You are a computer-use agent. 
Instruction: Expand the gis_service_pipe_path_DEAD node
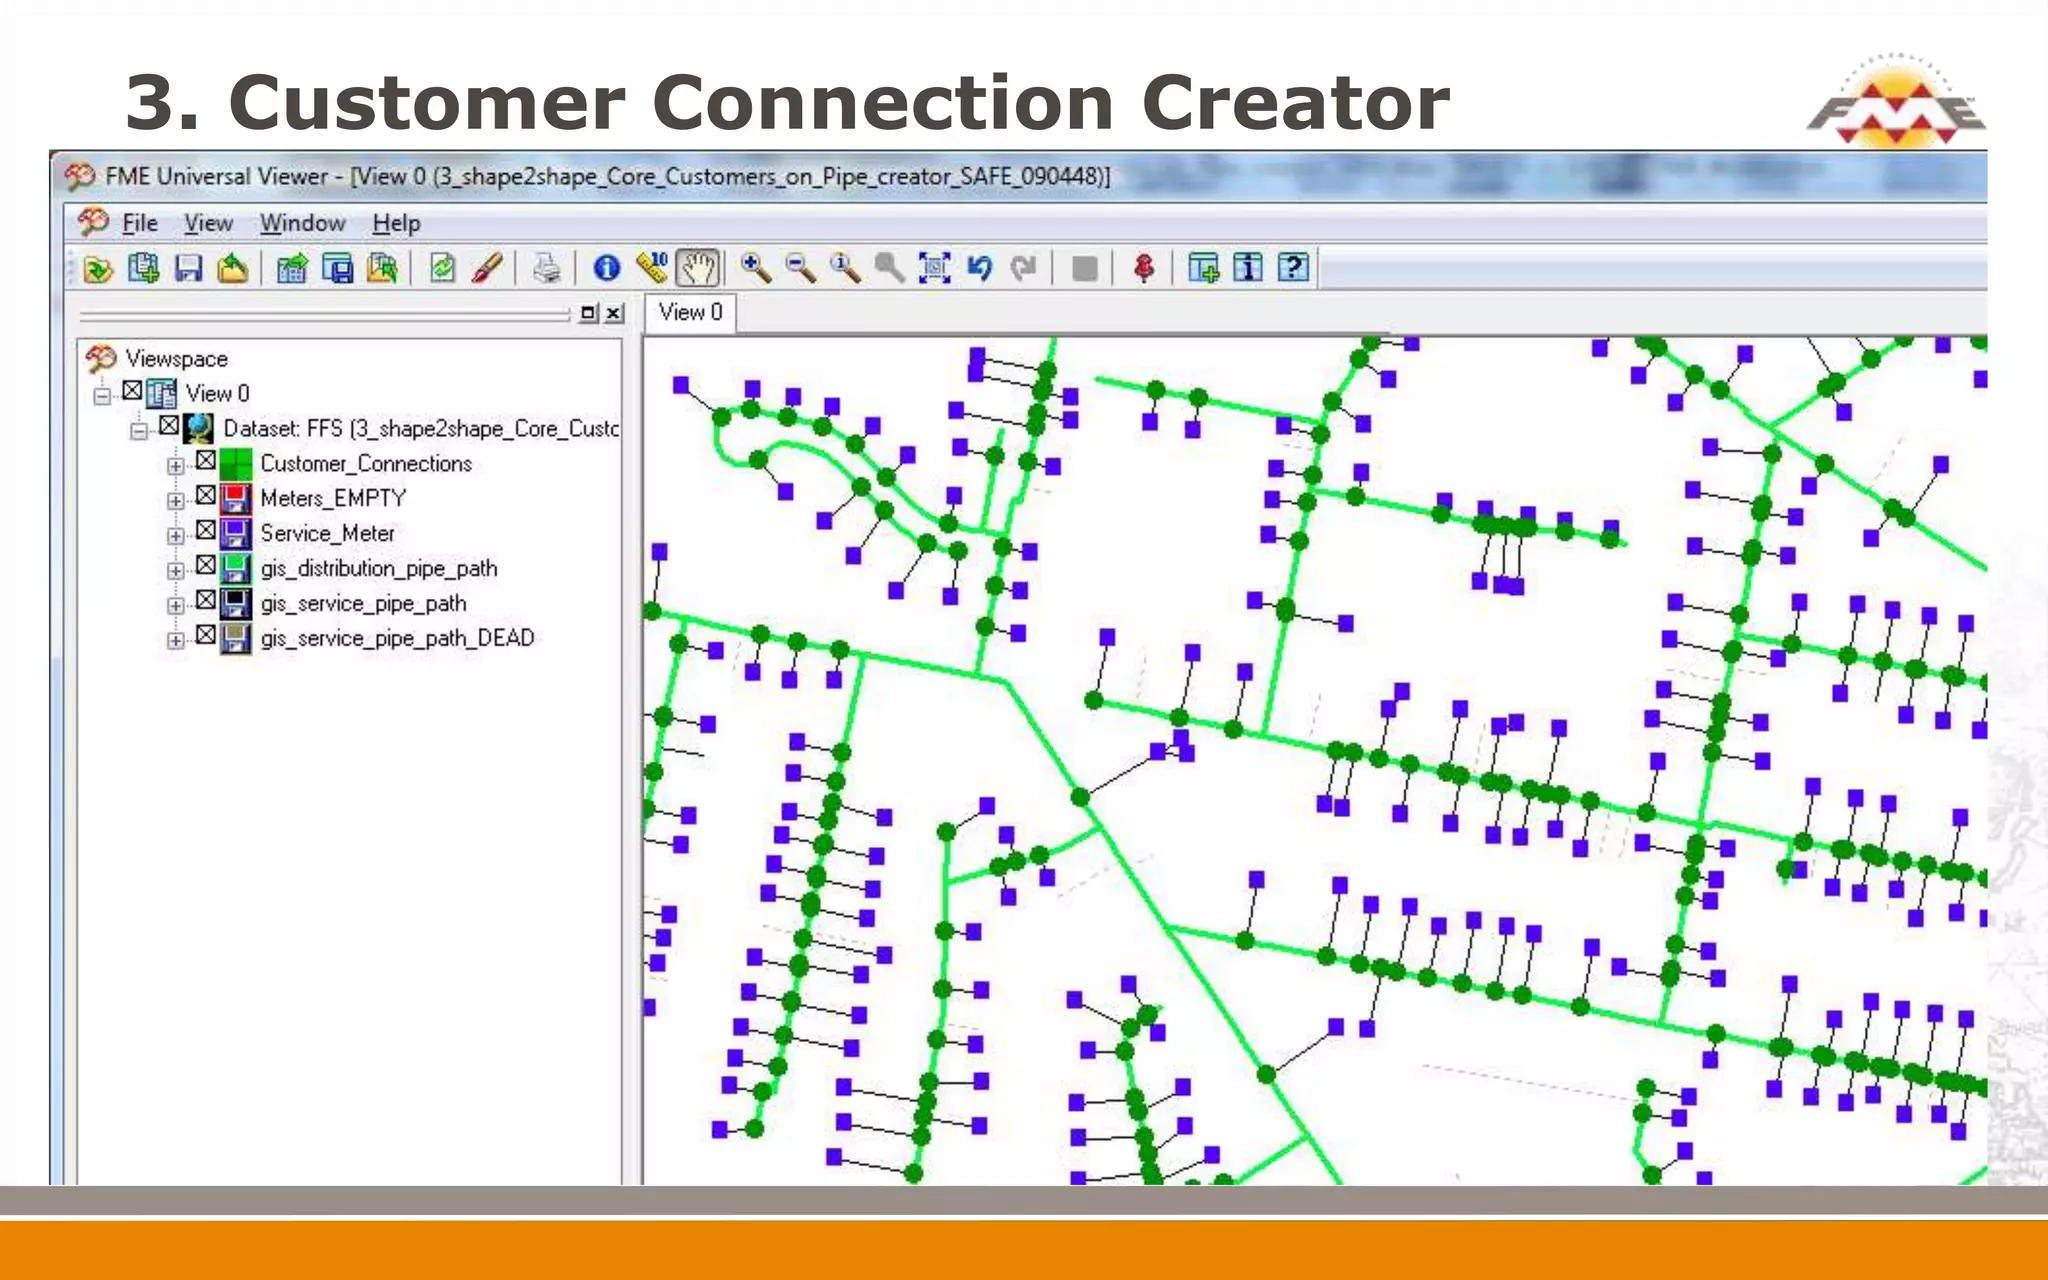coord(176,641)
